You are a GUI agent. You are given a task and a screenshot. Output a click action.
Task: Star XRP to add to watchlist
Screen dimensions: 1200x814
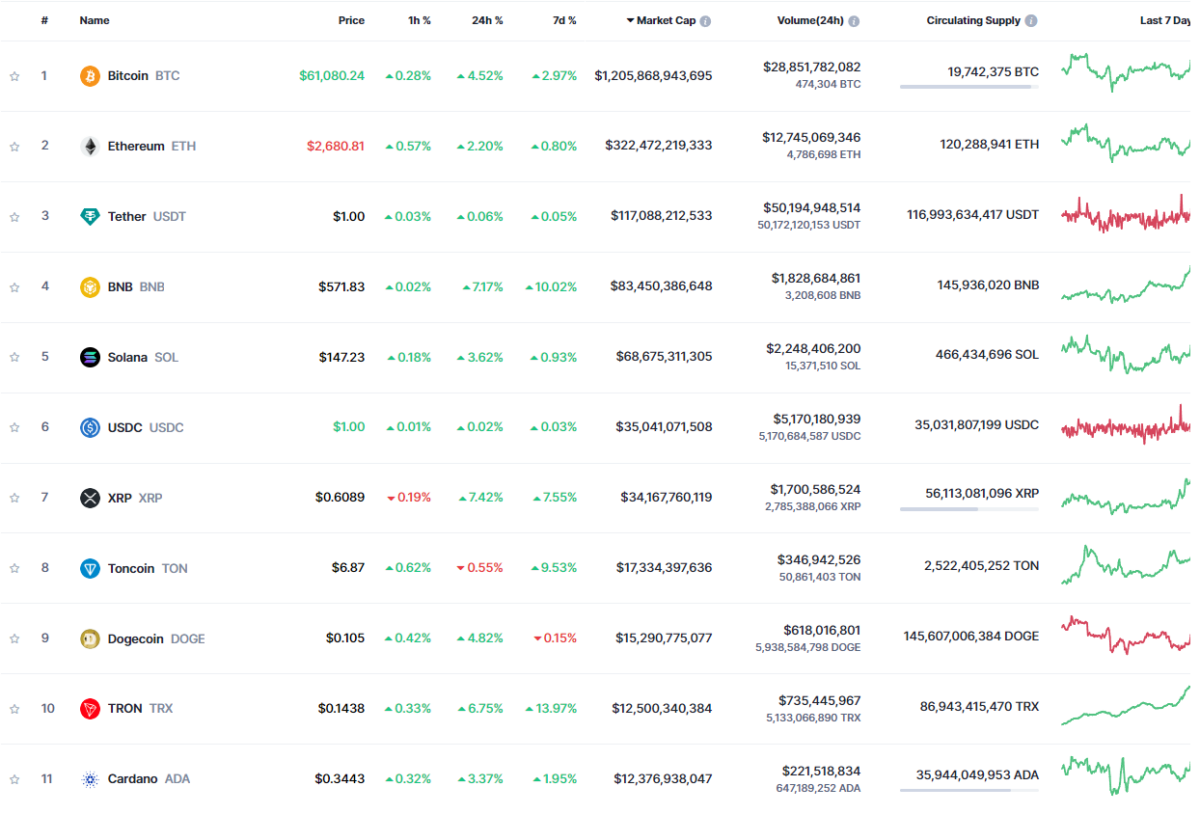14,498
